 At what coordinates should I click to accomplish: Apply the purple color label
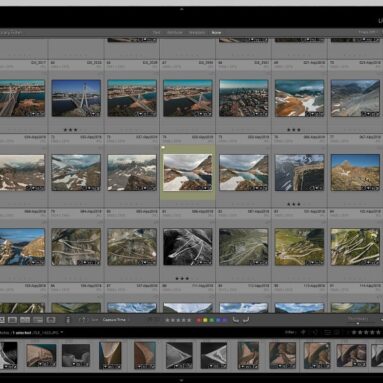pyautogui.click(x=225, y=320)
